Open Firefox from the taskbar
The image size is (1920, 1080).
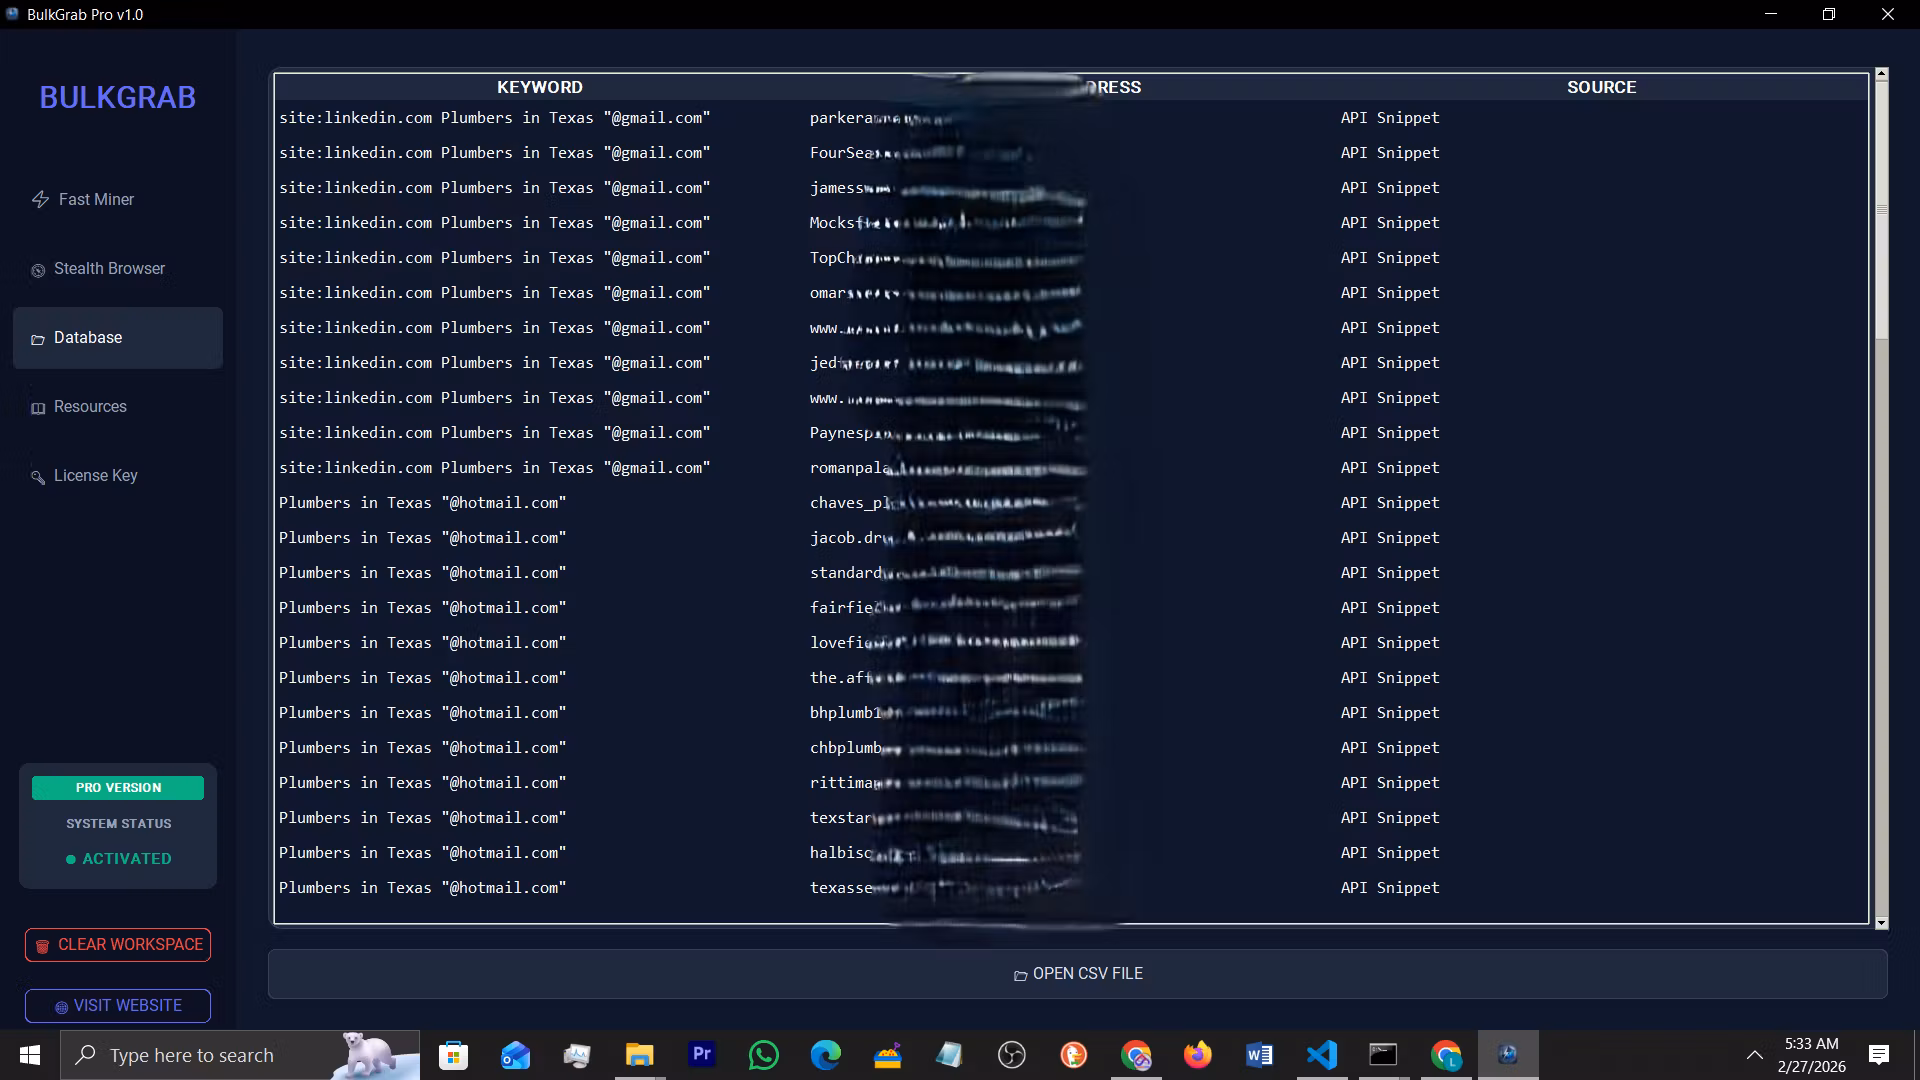(x=1197, y=1055)
